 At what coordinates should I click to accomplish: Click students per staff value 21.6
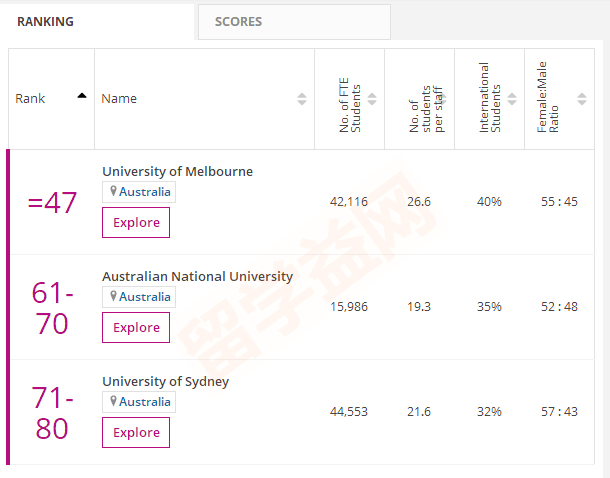click(419, 412)
